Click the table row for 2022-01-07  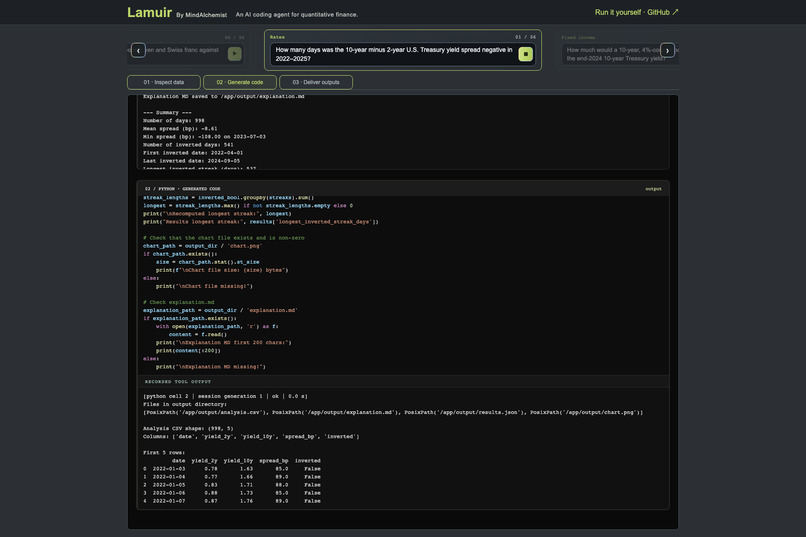click(232, 501)
